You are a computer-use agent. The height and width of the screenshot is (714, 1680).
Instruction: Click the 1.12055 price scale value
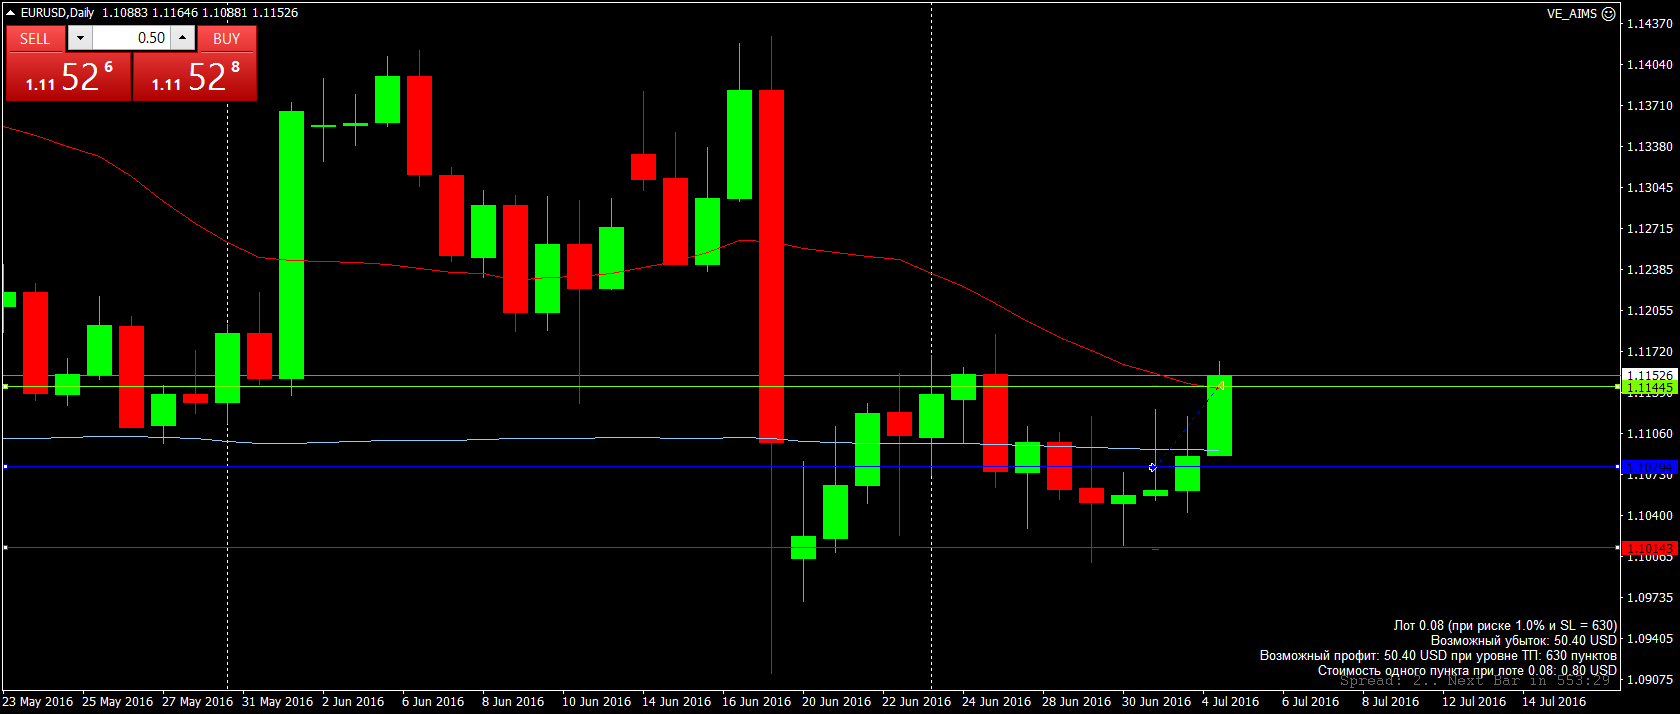point(1649,310)
